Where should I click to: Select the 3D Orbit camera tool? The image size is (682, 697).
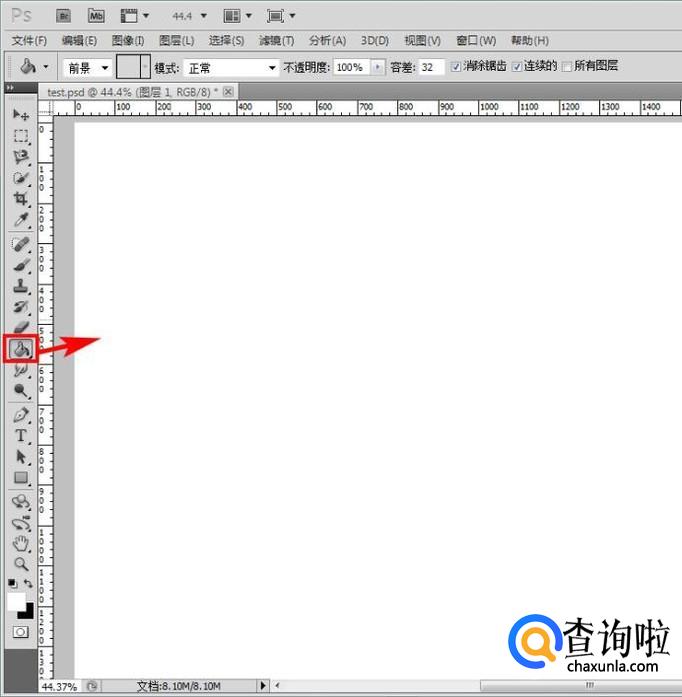coord(20,523)
